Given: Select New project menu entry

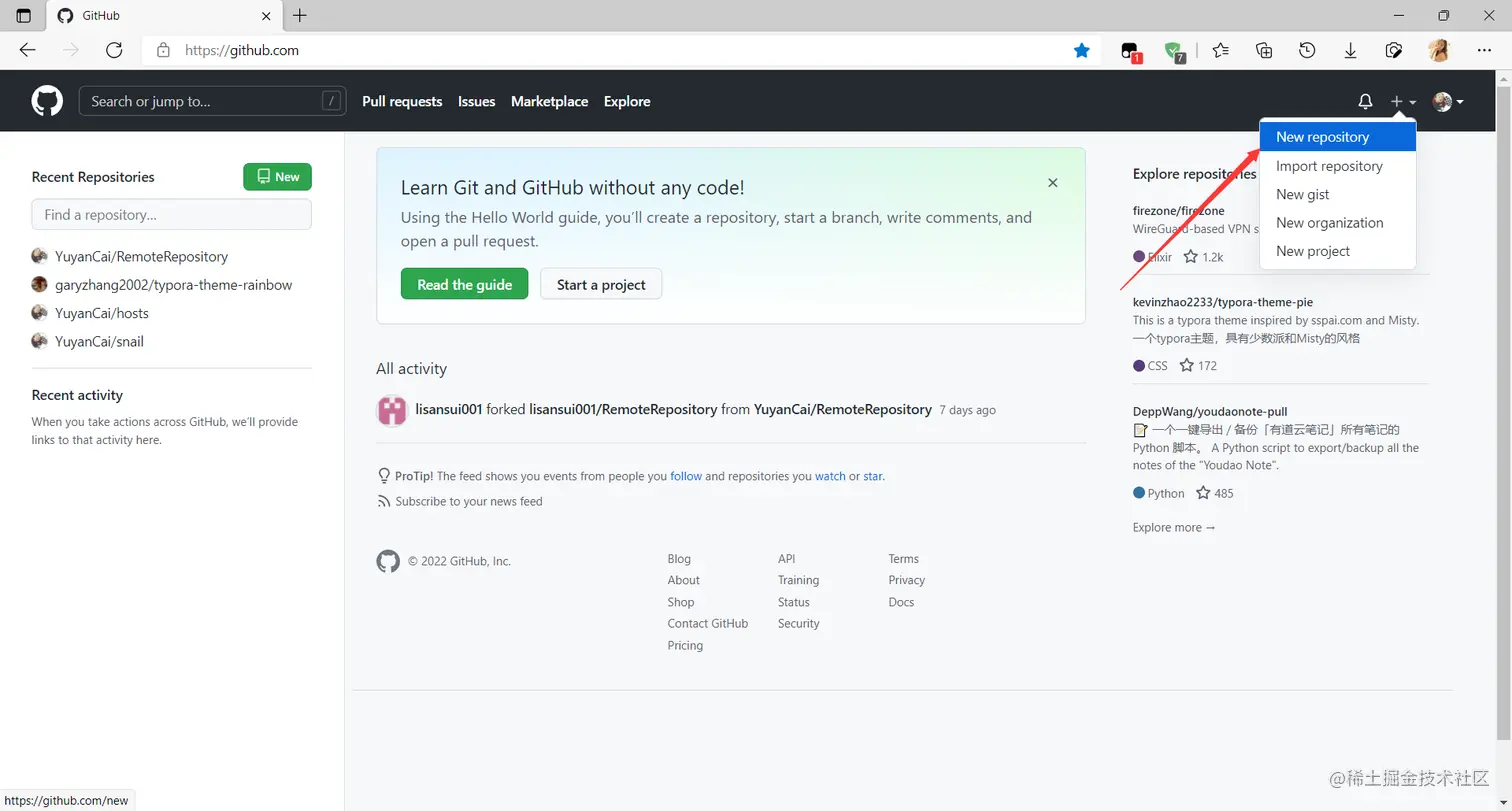Looking at the screenshot, I should [x=1338, y=251].
